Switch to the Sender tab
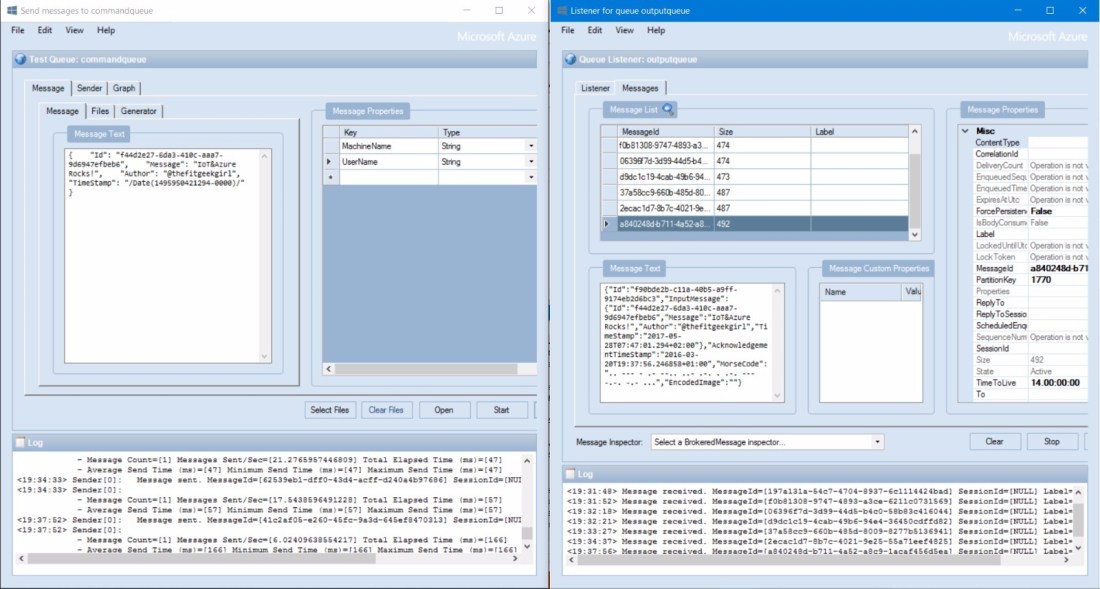The width and height of the screenshot is (1100, 589). coord(89,88)
